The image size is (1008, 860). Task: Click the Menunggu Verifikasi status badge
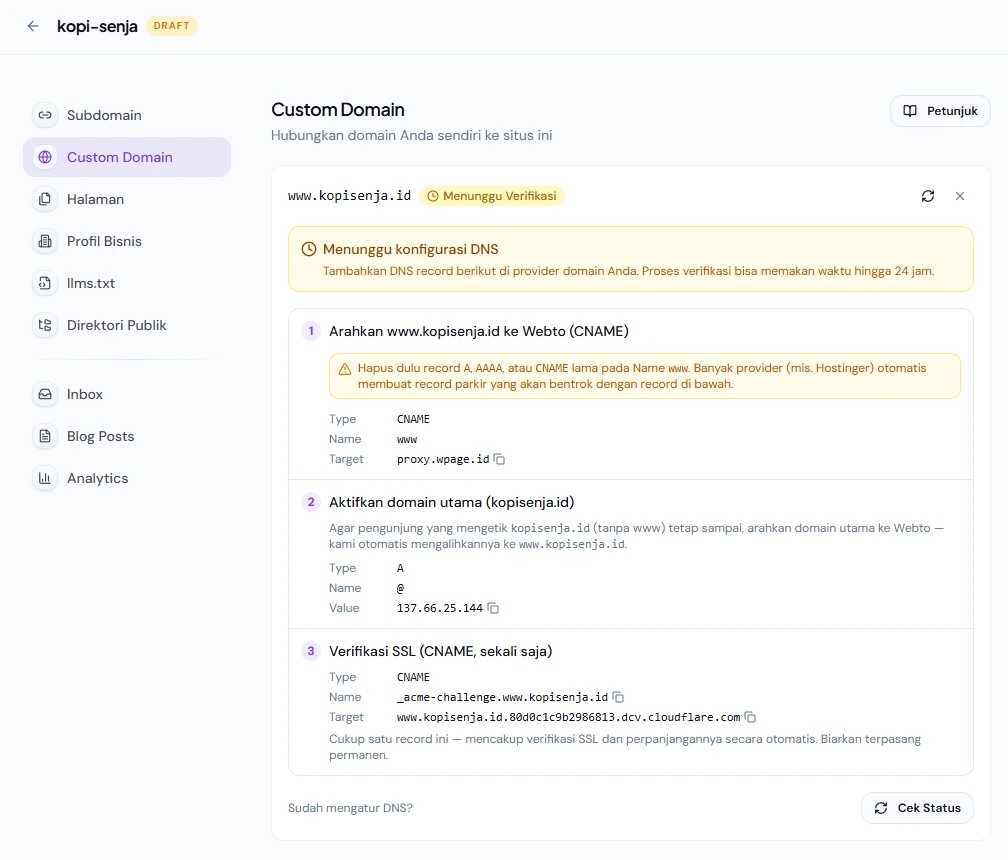492,196
